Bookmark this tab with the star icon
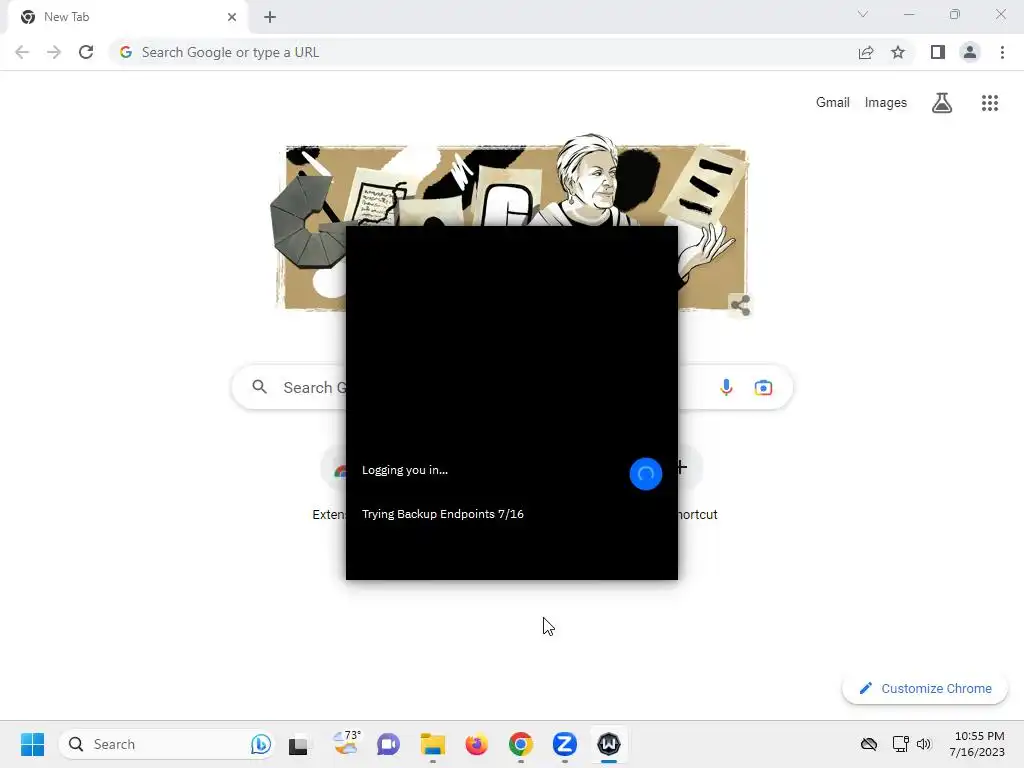The height and width of the screenshot is (768, 1024). 898,52
